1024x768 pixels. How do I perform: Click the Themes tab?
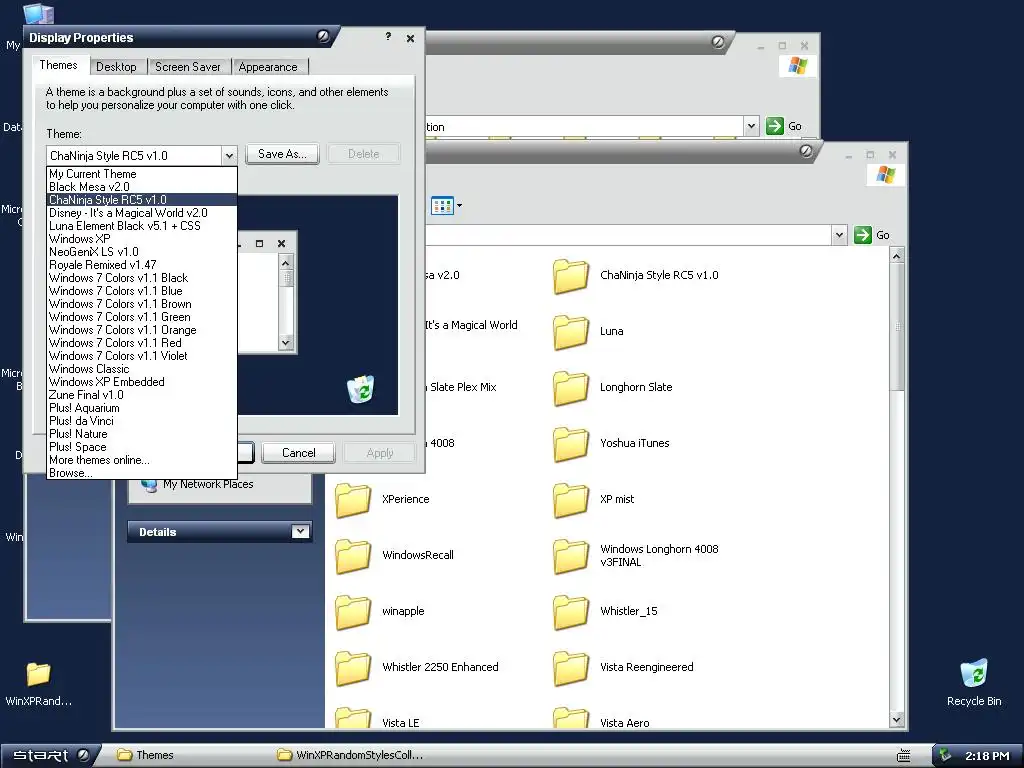(x=58, y=65)
